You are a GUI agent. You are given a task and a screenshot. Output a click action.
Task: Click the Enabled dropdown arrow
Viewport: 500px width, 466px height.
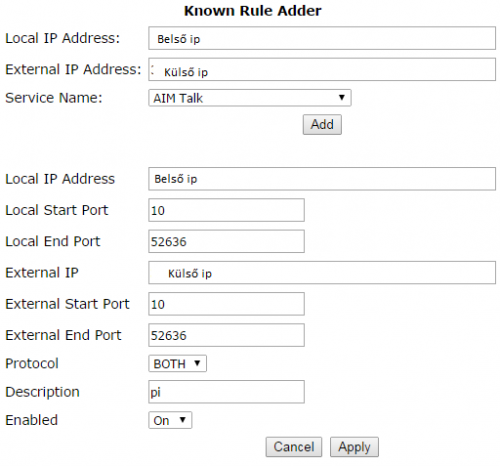click(x=183, y=420)
